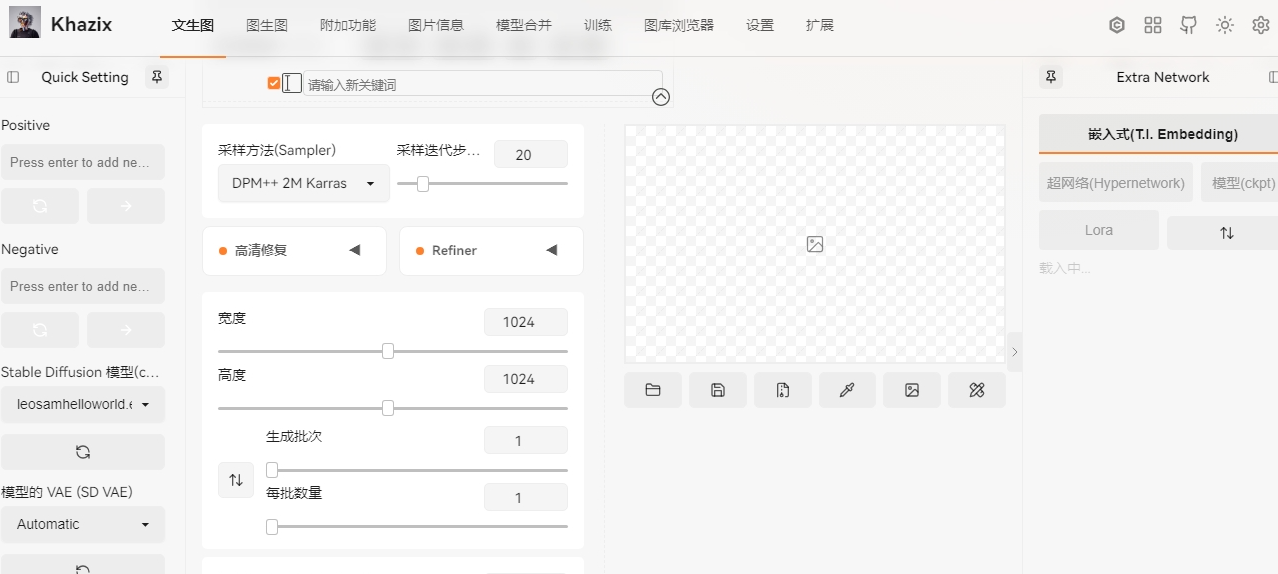The image size is (1278, 574).
Task: Switch to the 文生图 tab
Action: click(193, 25)
